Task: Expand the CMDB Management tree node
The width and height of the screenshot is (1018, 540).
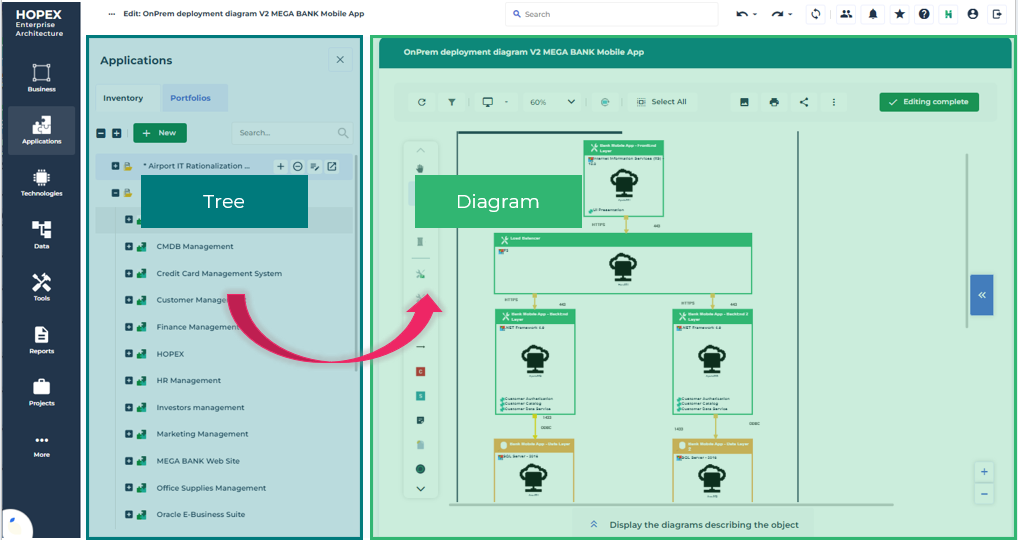Action: pos(129,247)
